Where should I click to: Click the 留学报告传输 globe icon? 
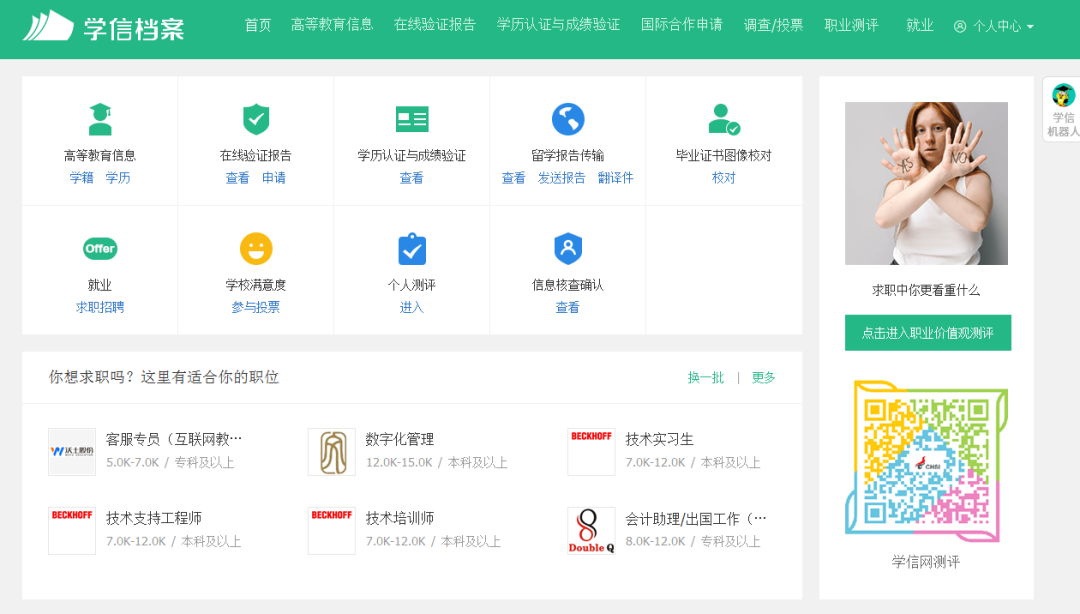568,119
